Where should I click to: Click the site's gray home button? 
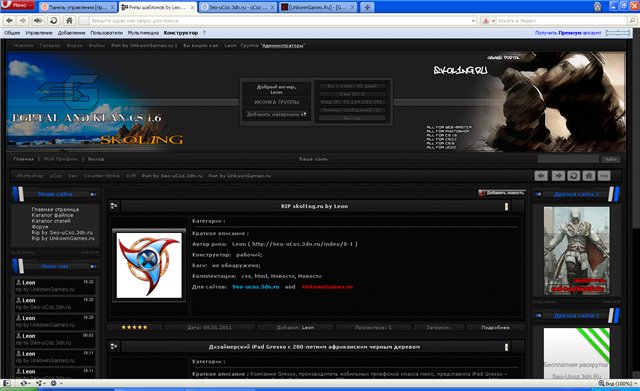tap(588, 176)
